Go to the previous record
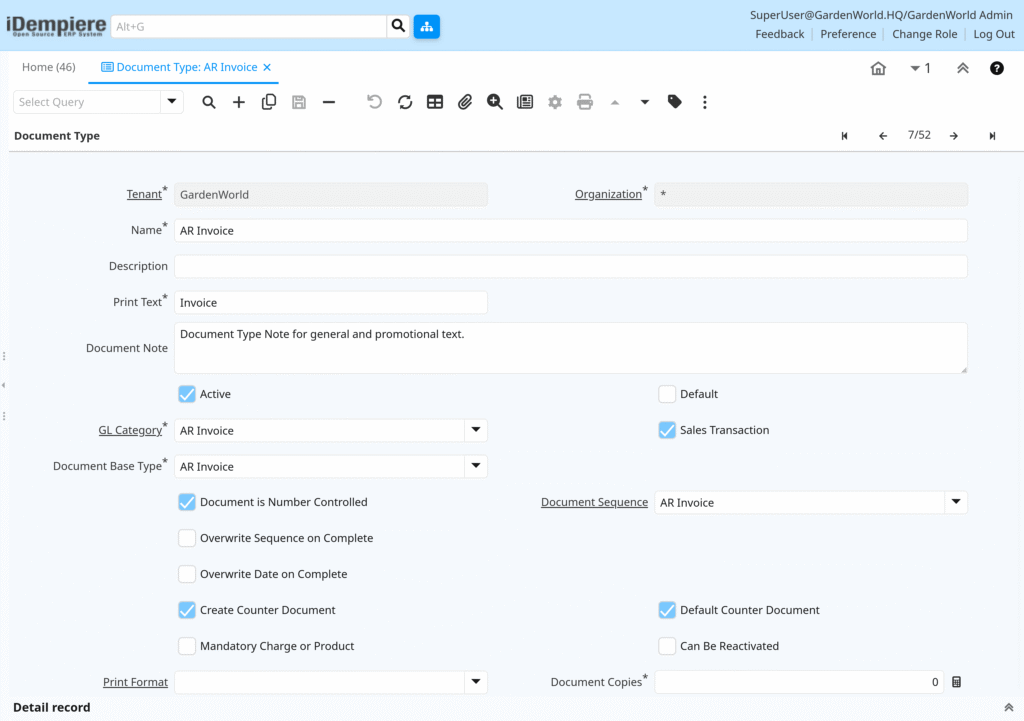This screenshot has width=1024, height=721. click(883, 136)
